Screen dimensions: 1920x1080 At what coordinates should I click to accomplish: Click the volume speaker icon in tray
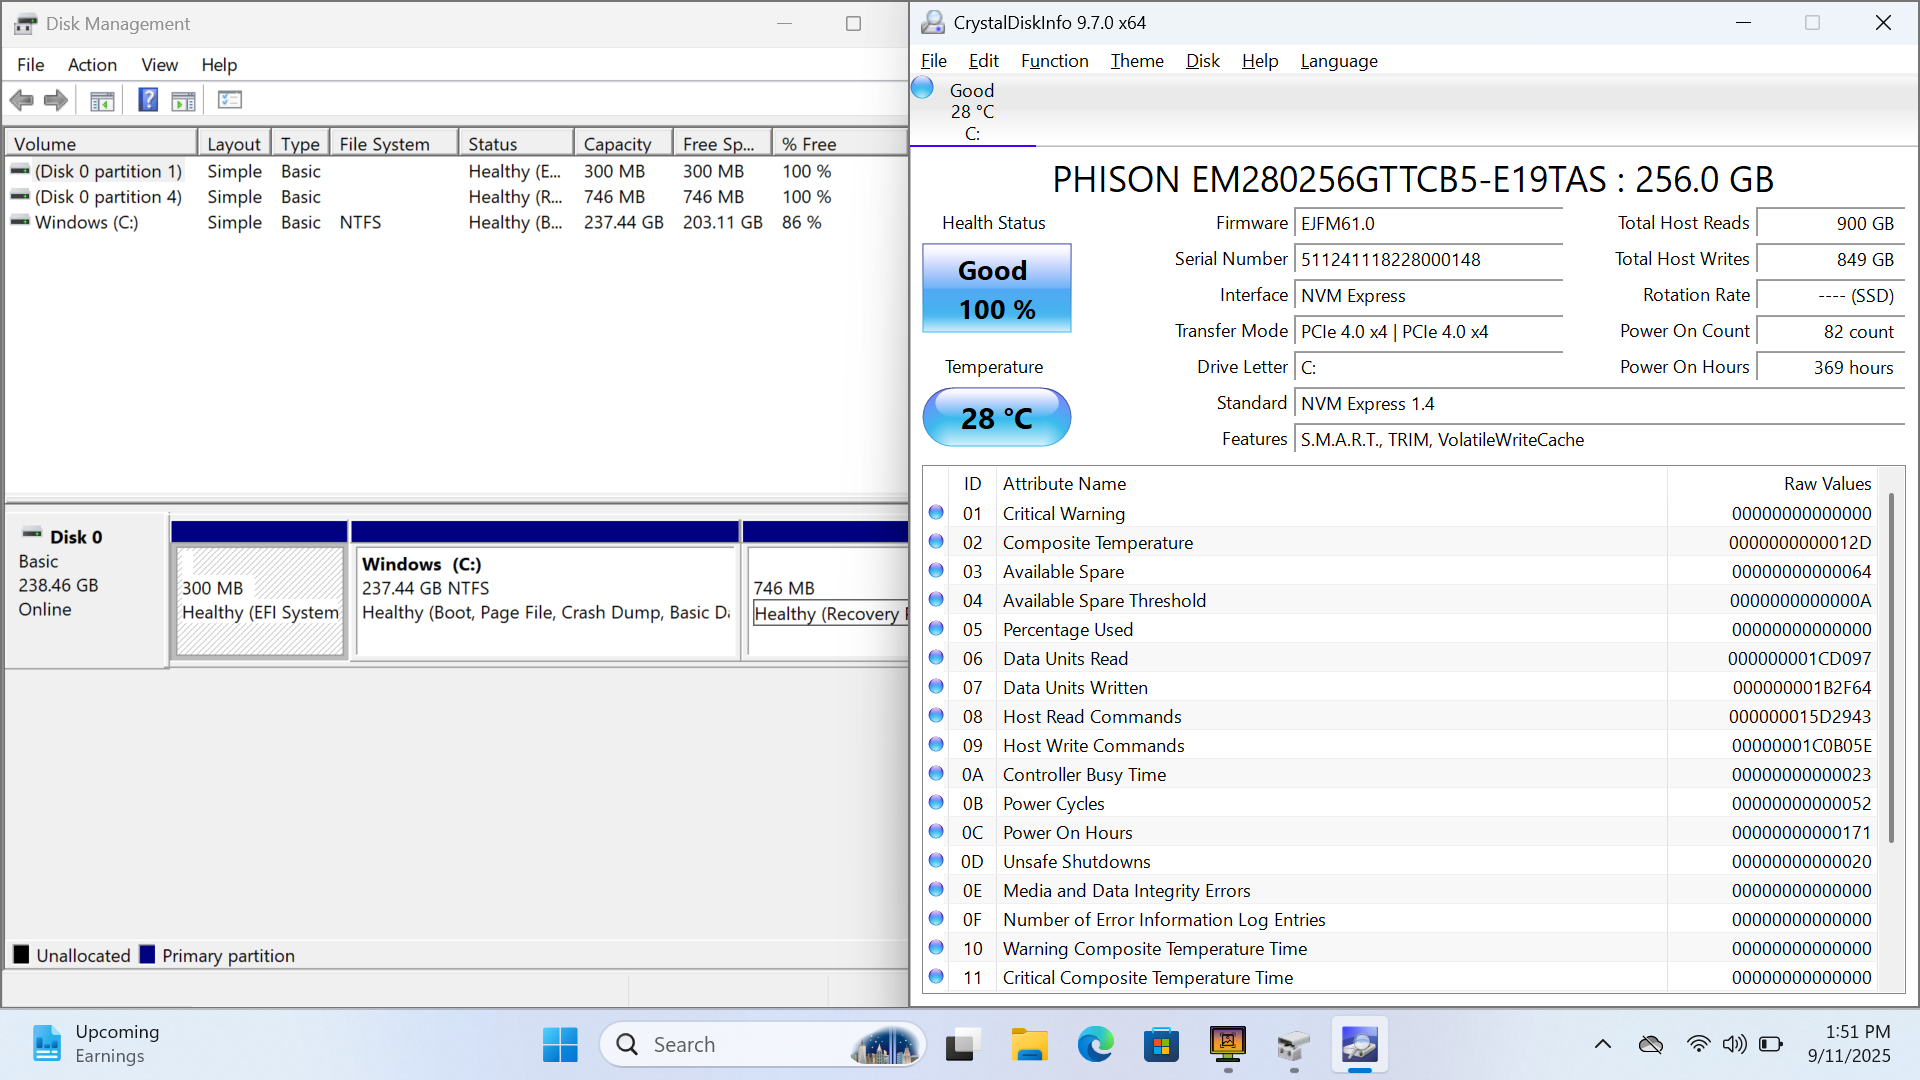click(x=1734, y=1044)
